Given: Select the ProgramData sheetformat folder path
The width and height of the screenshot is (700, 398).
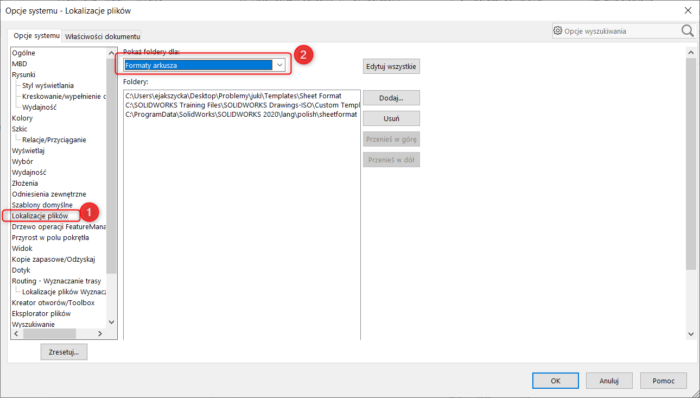Looking at the screenshot, I should pyautogui.click(x=241, y=115).
